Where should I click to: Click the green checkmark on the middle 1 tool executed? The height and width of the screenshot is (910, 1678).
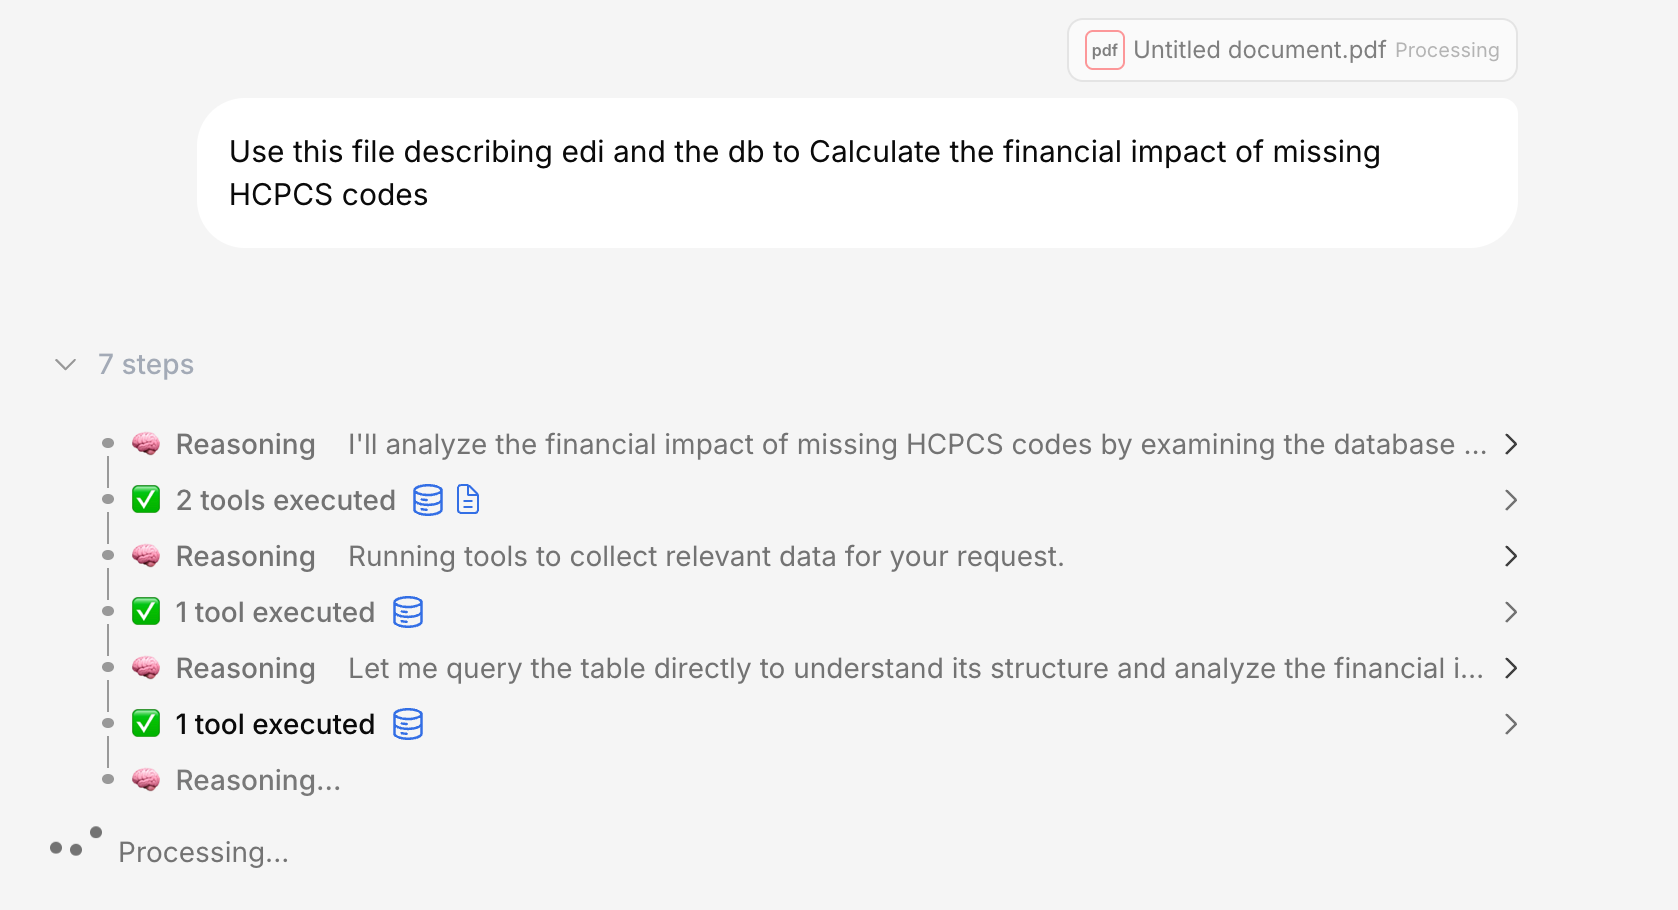click(146, 612)
